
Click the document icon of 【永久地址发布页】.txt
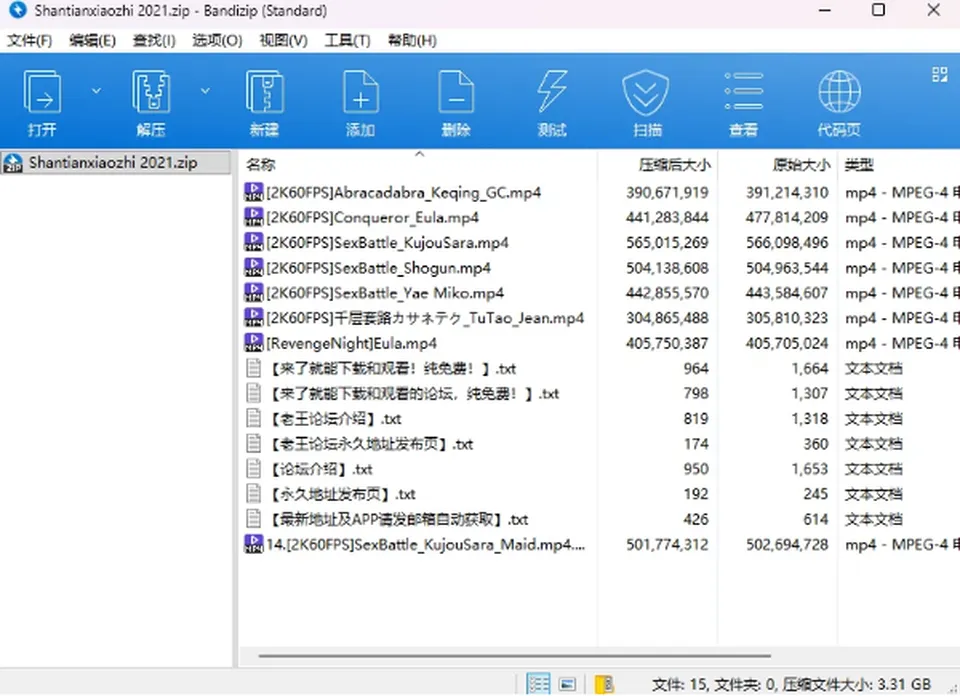pyautogui.click(x=253, y=494)
